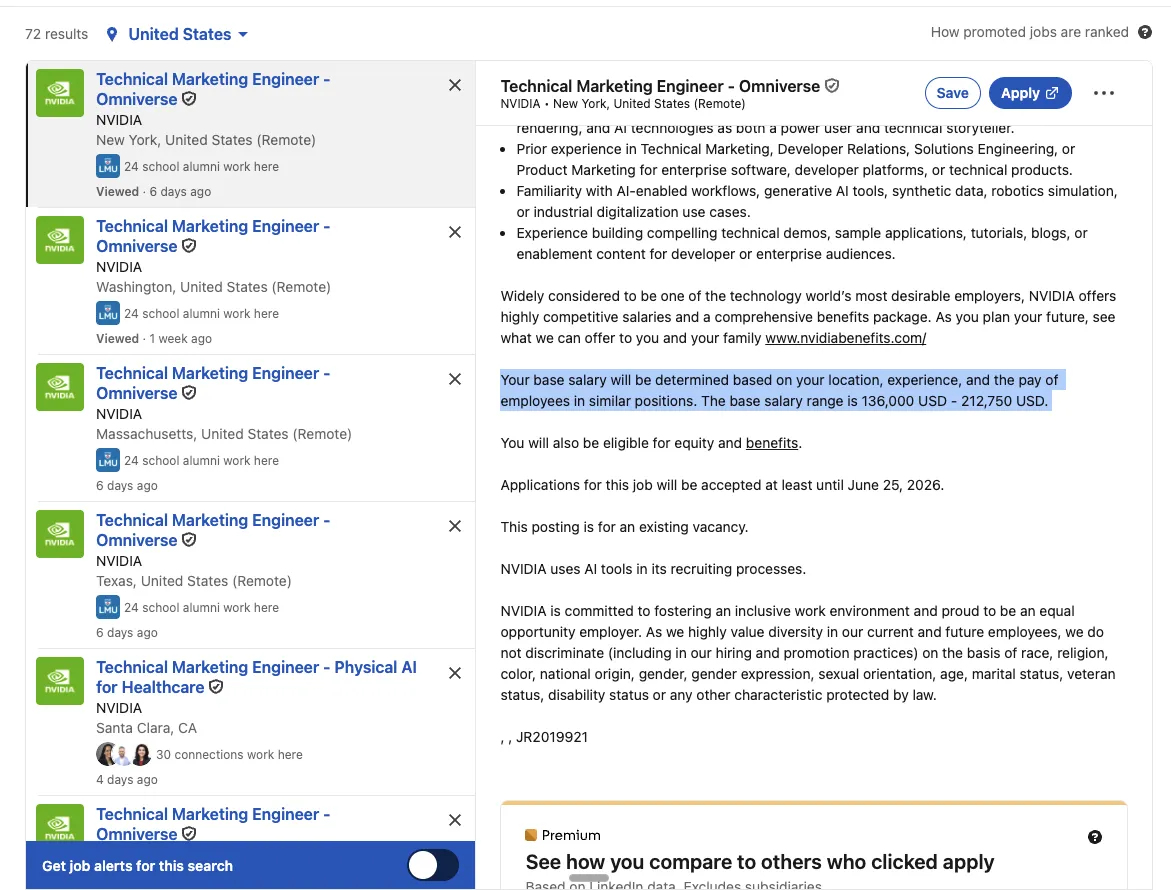Click 'This posting is for an existing vacancy' text

624,527
